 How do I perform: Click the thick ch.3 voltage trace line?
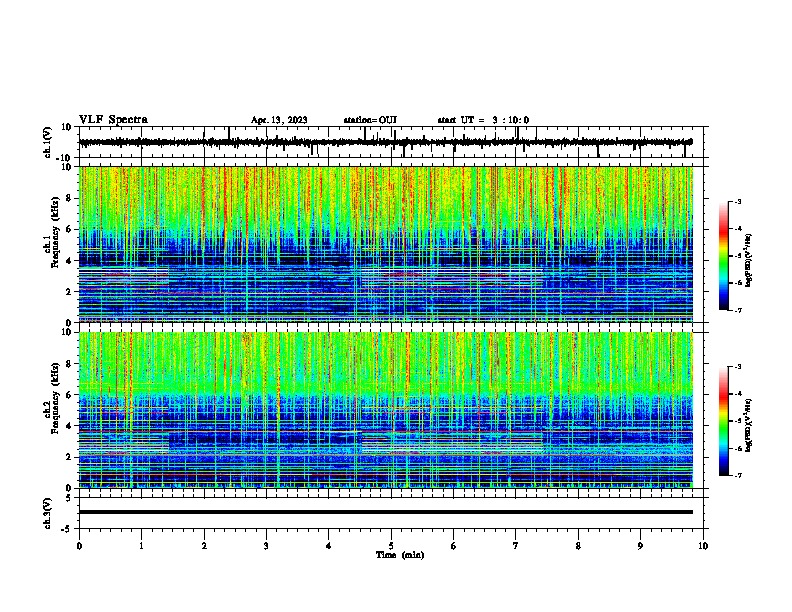click(386, 512)
